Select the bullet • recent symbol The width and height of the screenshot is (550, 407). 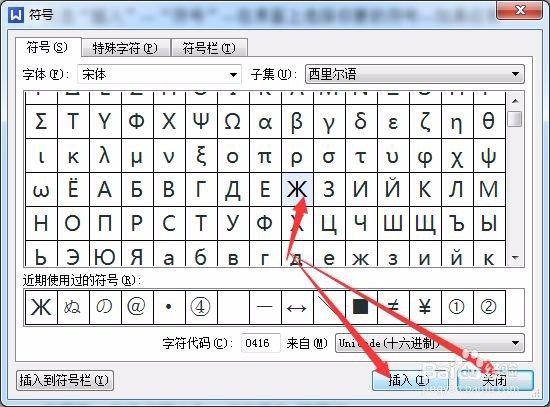click(x=169, y=307)
